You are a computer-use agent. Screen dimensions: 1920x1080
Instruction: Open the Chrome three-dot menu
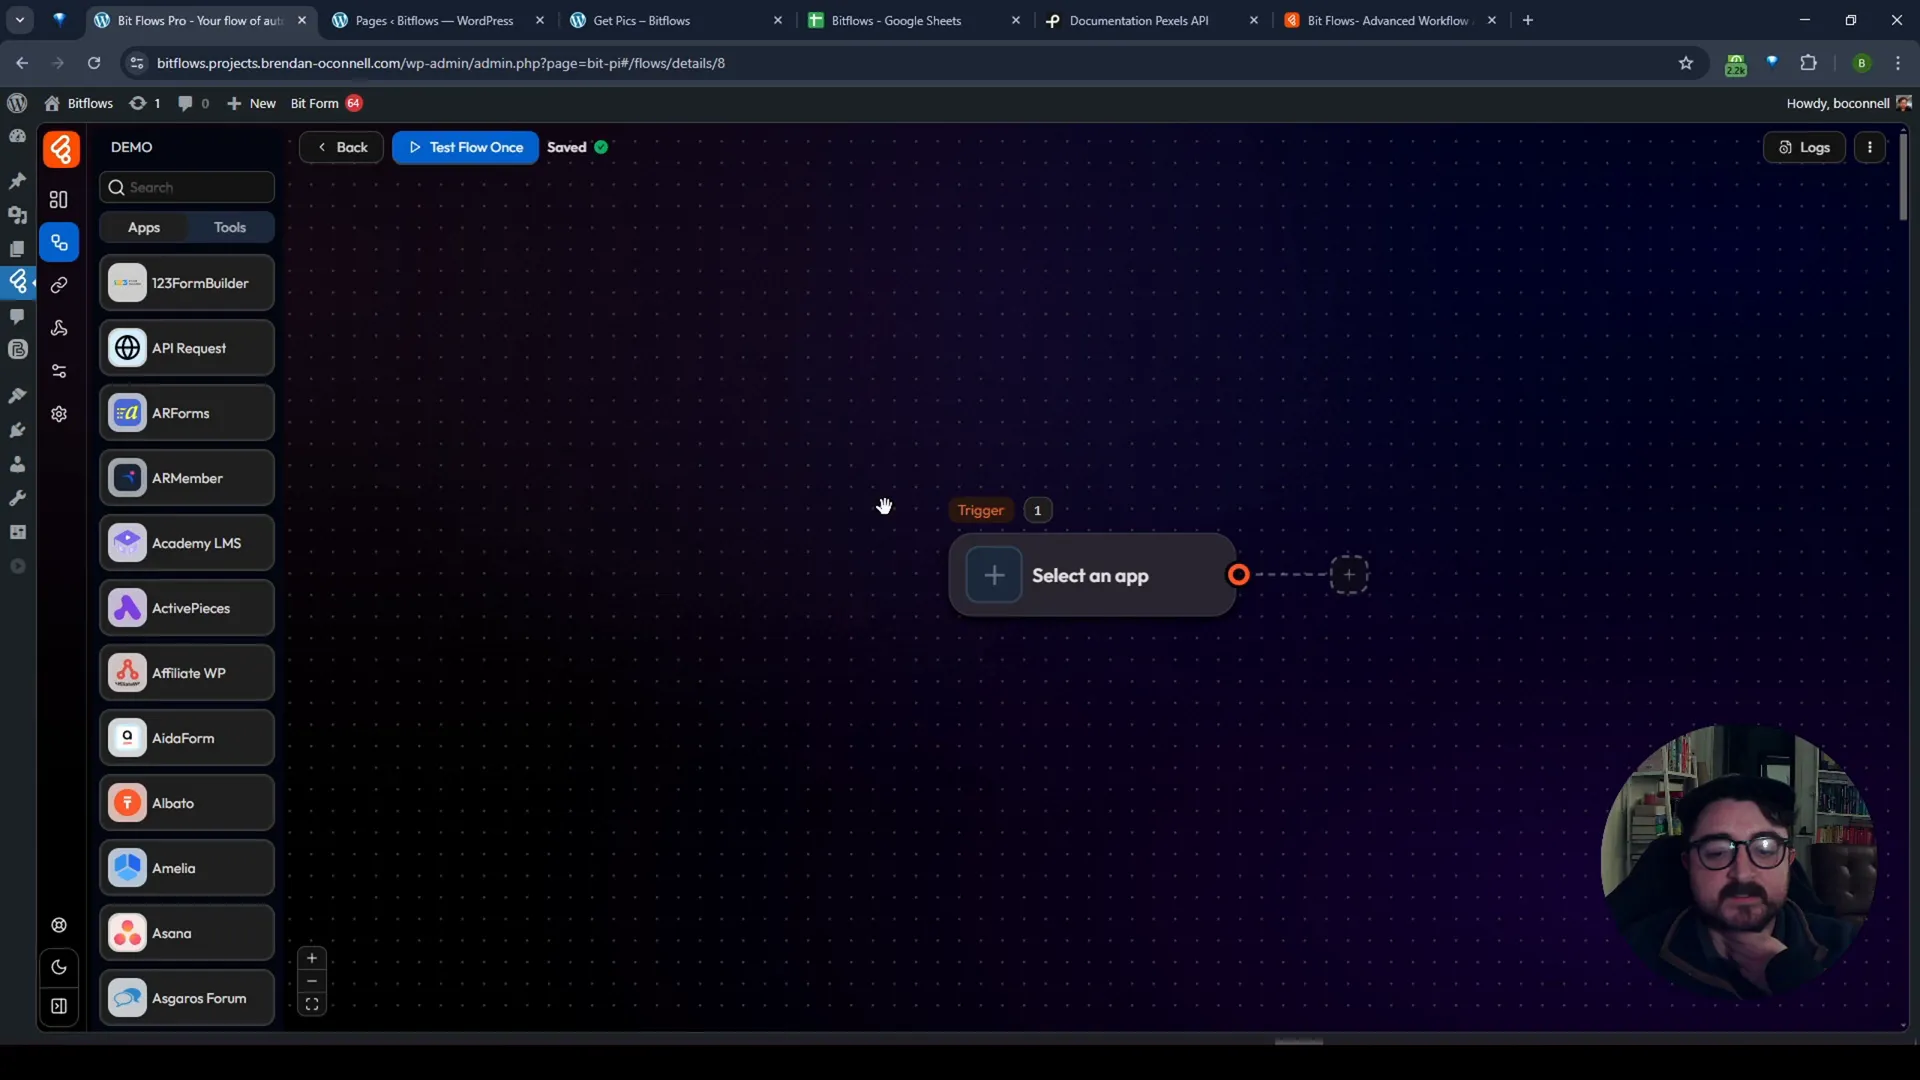[x=1898, y=63]
